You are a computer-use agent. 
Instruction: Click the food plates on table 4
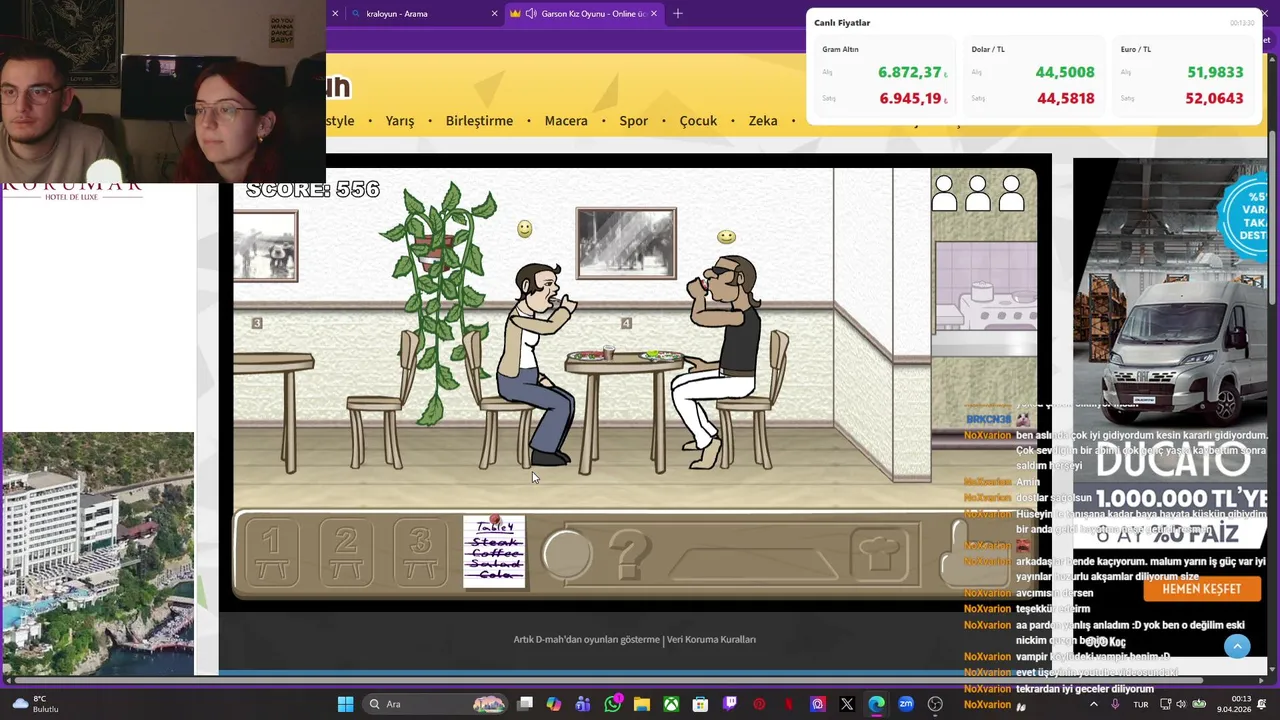tap(626, 354)
